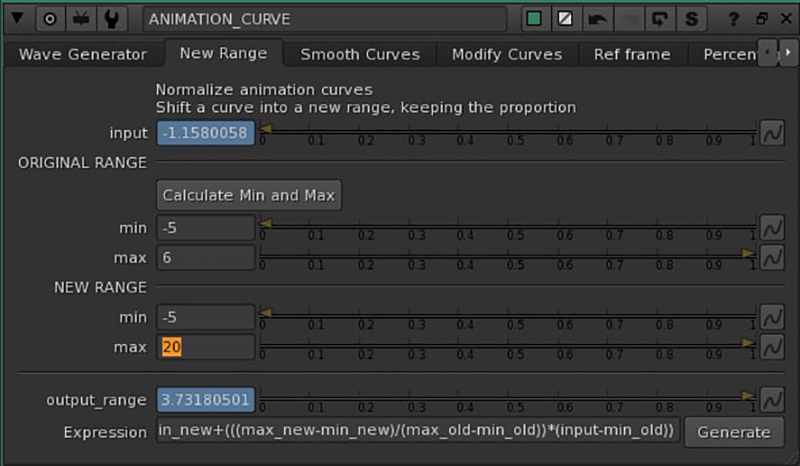This screenshot has width=800, height=466.
Task: Select the Modify Curves tab
Action: click(507, 54)
